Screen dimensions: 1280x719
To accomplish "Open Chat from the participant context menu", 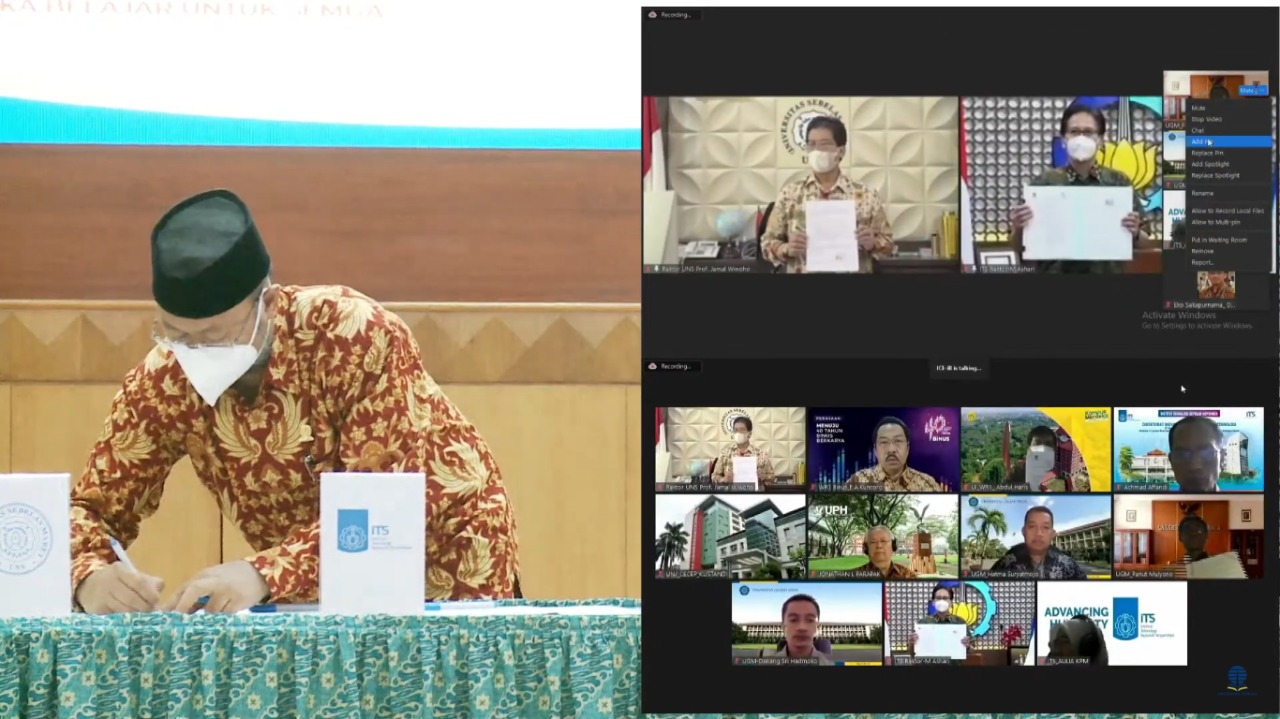I will [x=1198, y=130].
